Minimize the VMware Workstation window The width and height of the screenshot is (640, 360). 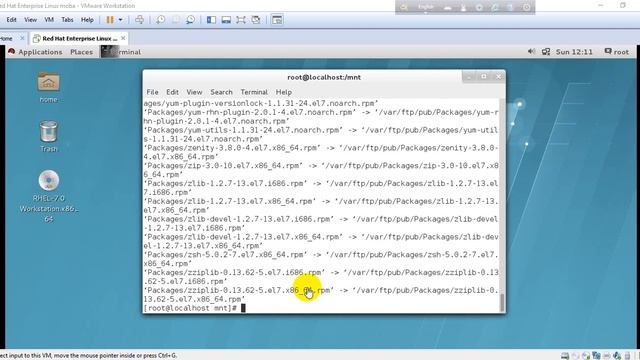pos(601,6)
